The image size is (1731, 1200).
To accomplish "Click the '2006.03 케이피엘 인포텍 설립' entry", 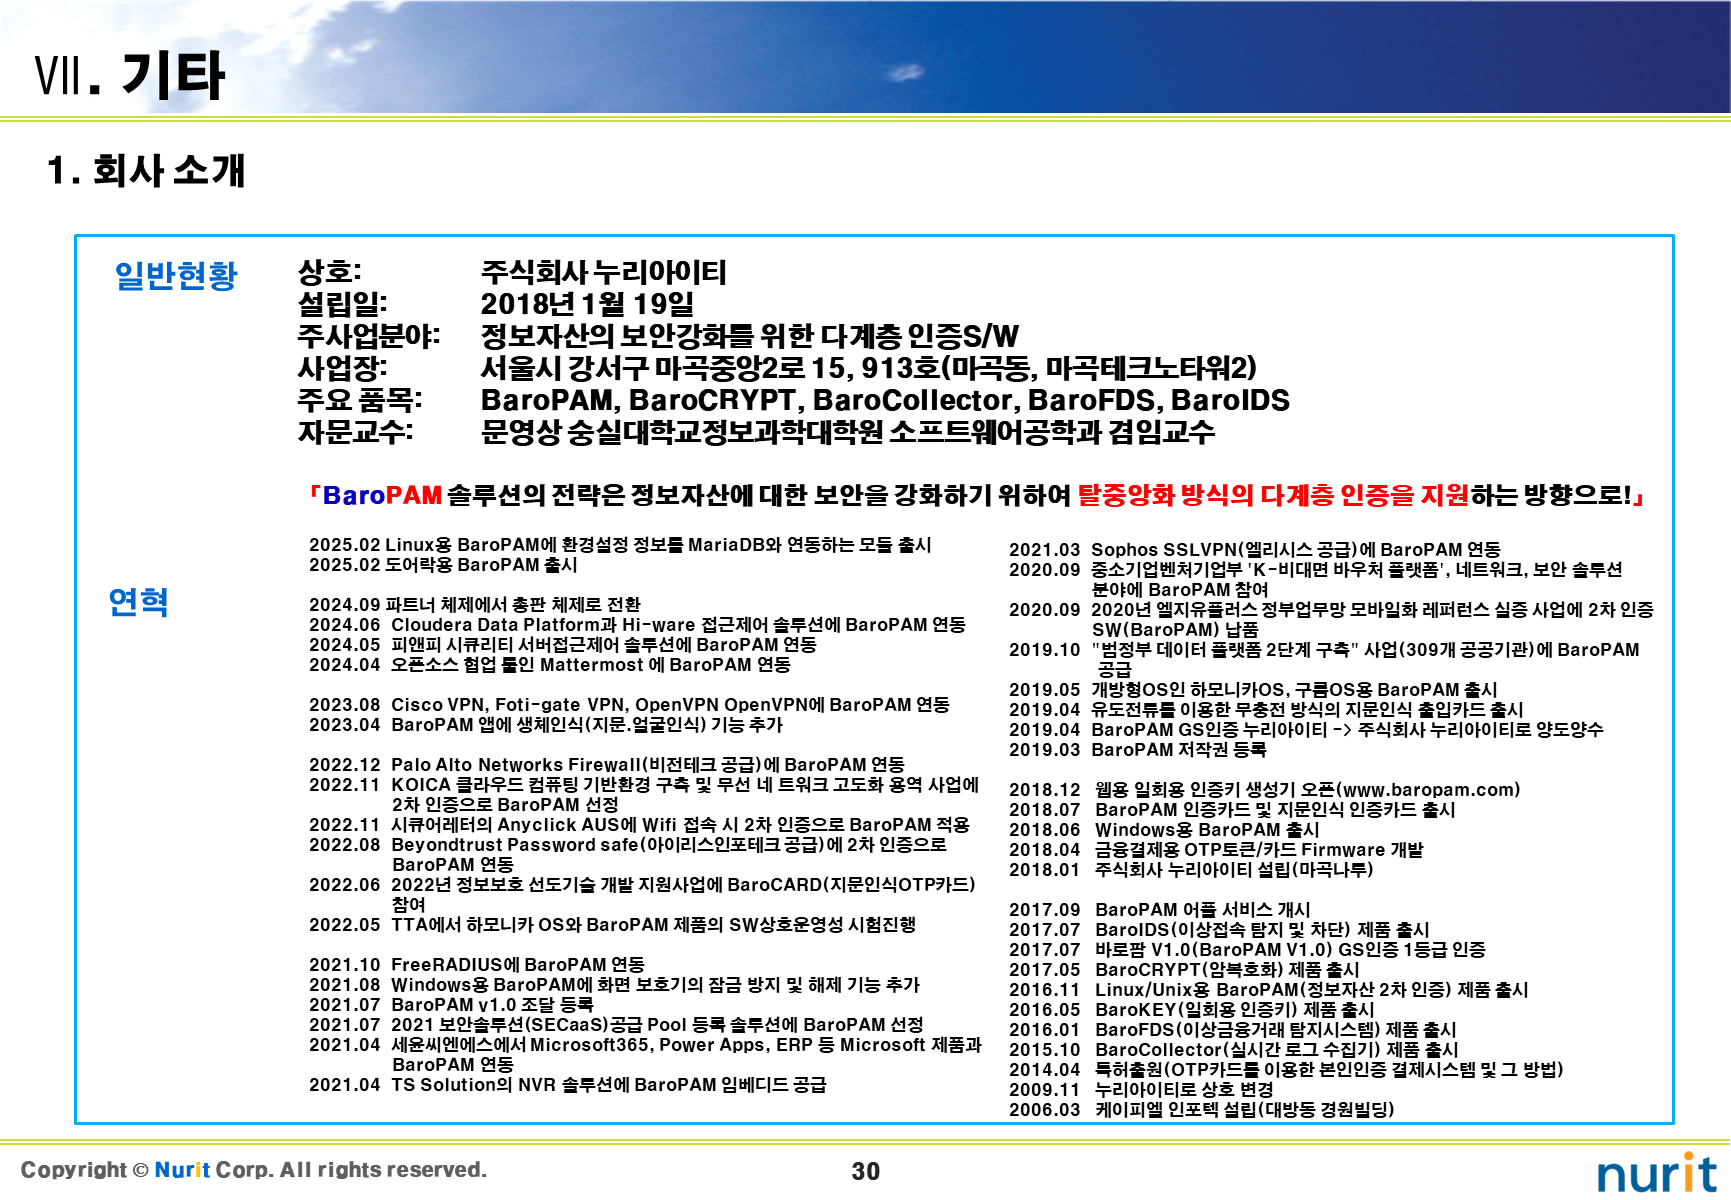I will tap(1202, 1110).
